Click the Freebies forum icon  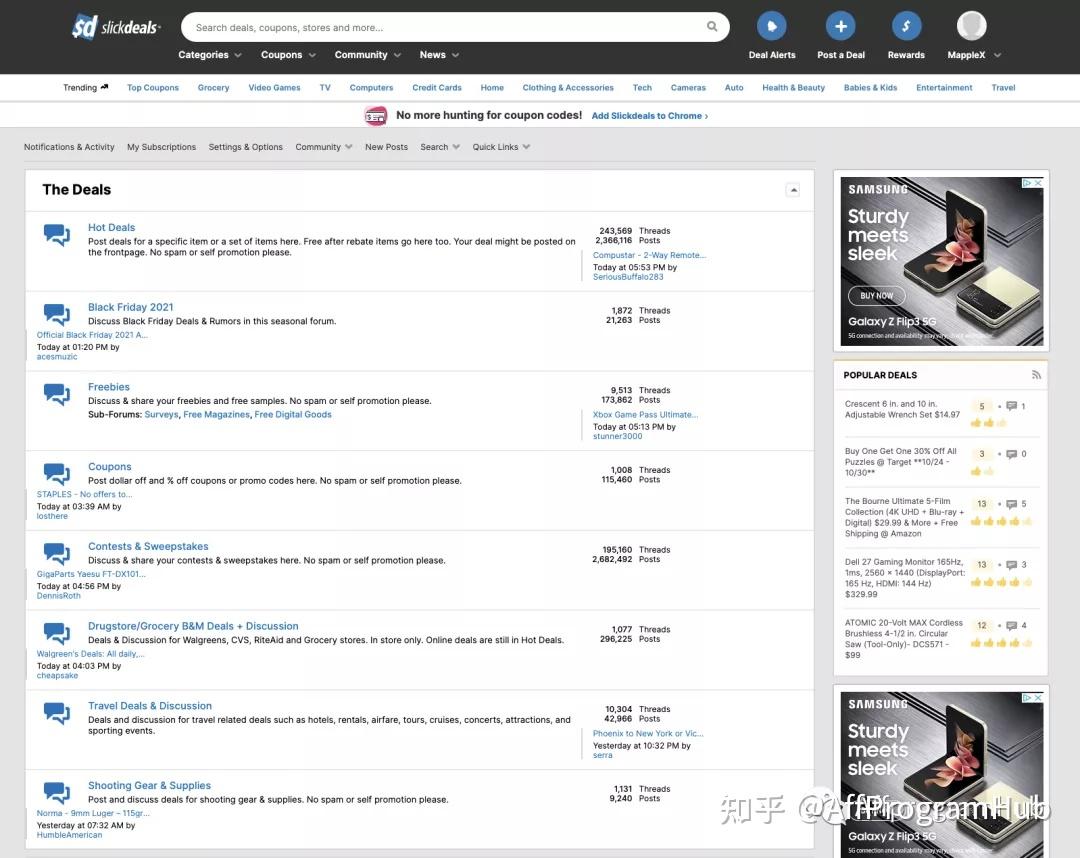coord(56,394)
